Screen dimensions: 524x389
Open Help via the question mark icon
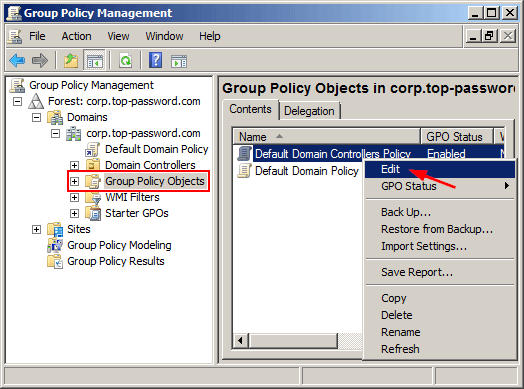(x=155, y=60)
